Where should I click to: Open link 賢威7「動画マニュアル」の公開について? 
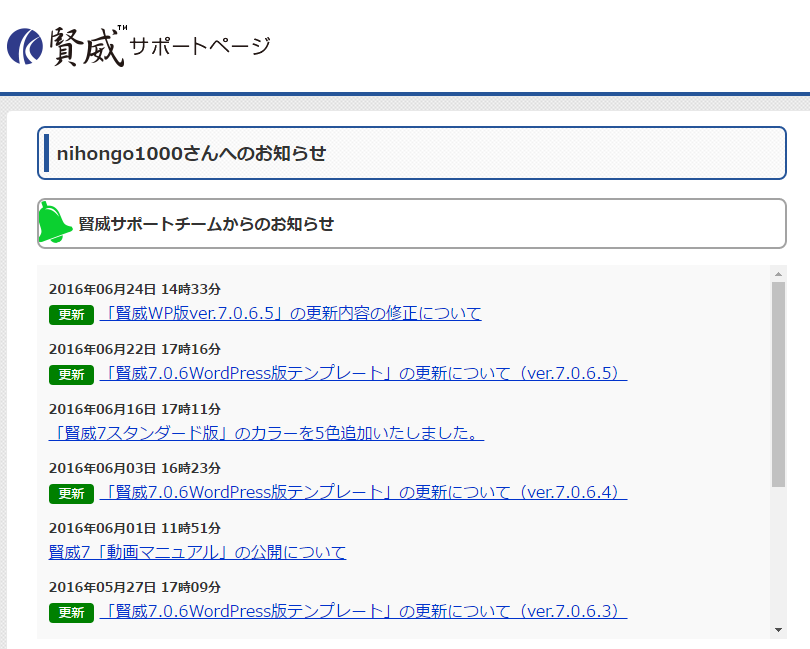point(197,552)
